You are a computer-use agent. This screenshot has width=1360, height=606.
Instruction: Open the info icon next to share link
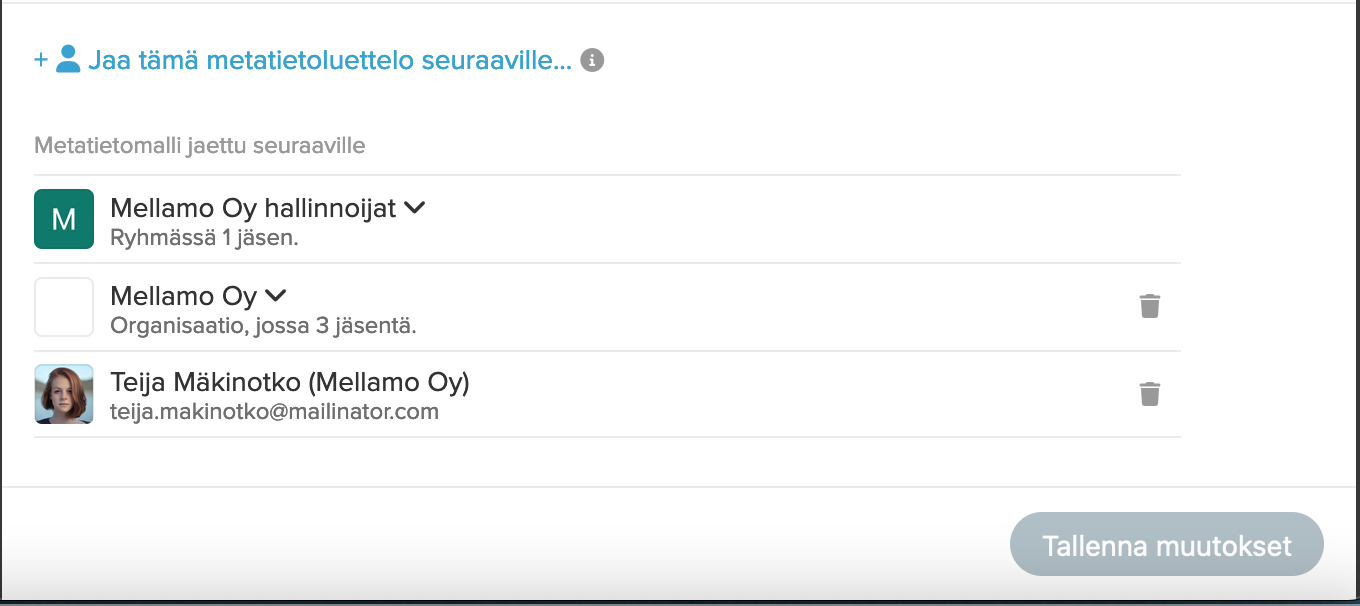point(592,61)
